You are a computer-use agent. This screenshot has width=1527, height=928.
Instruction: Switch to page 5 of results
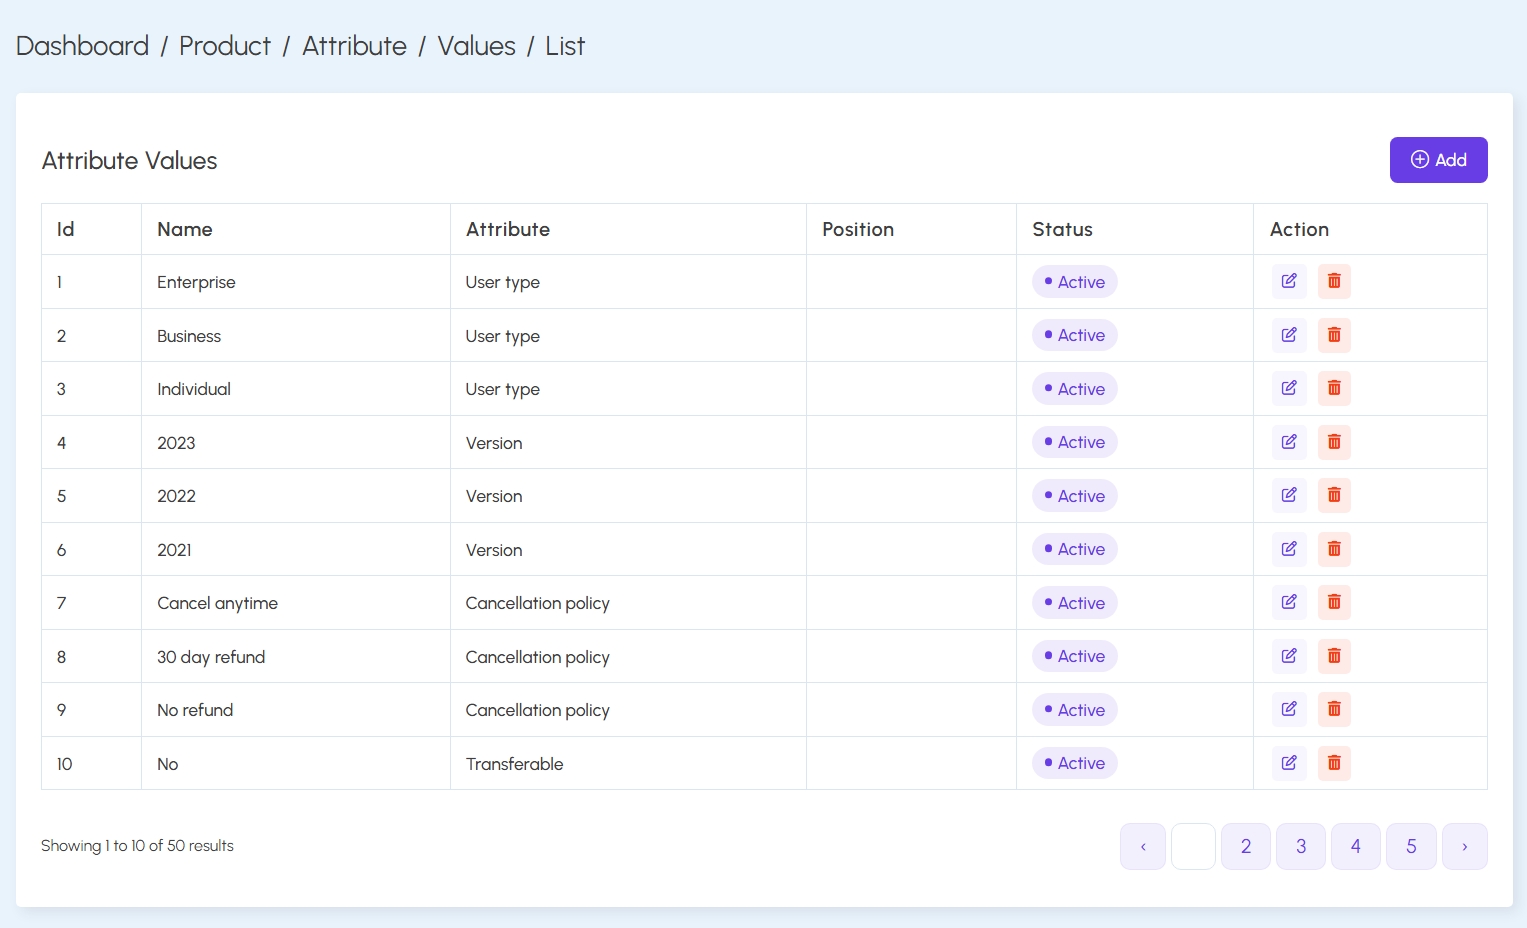click(1411, 846)
